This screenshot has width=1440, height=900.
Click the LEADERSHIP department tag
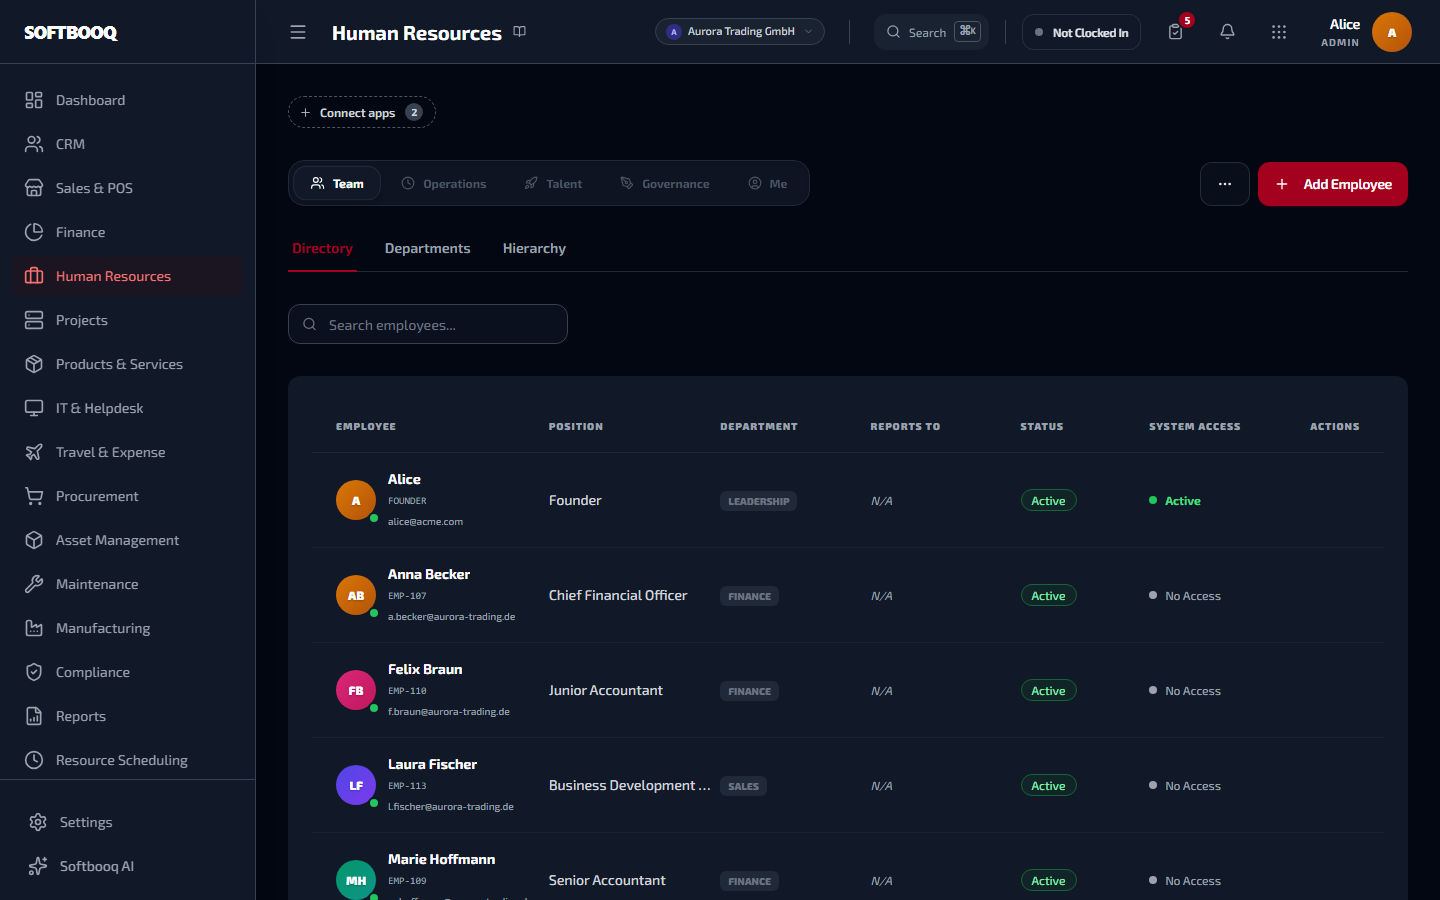point(758,501)
